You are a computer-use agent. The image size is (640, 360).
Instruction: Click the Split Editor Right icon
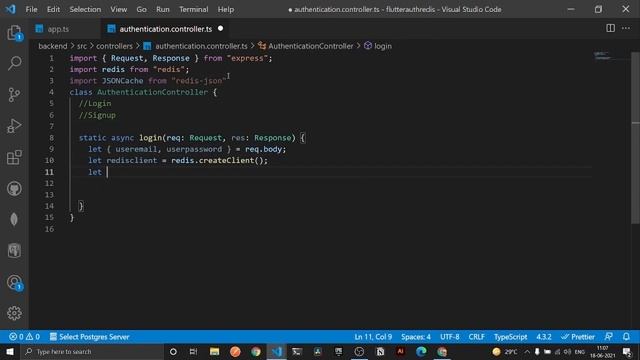click(610, 28)
